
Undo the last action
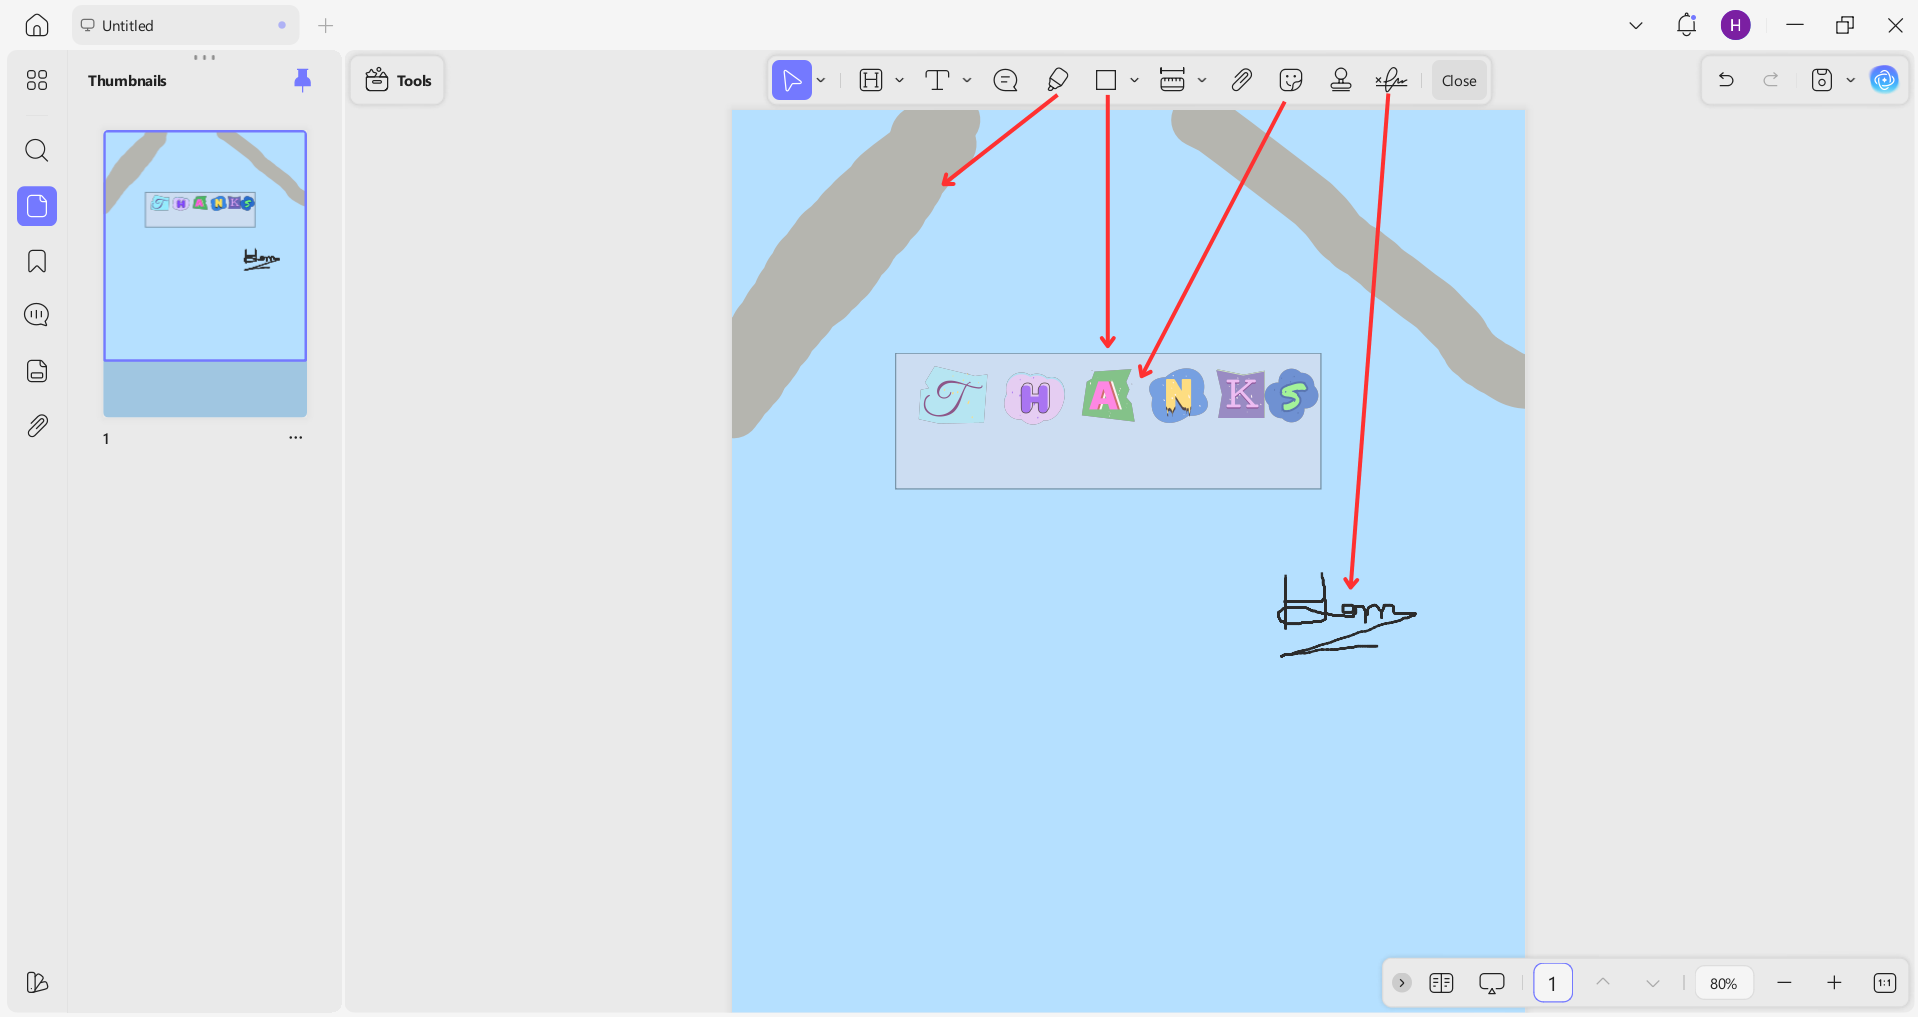(x=1726, y=80)
